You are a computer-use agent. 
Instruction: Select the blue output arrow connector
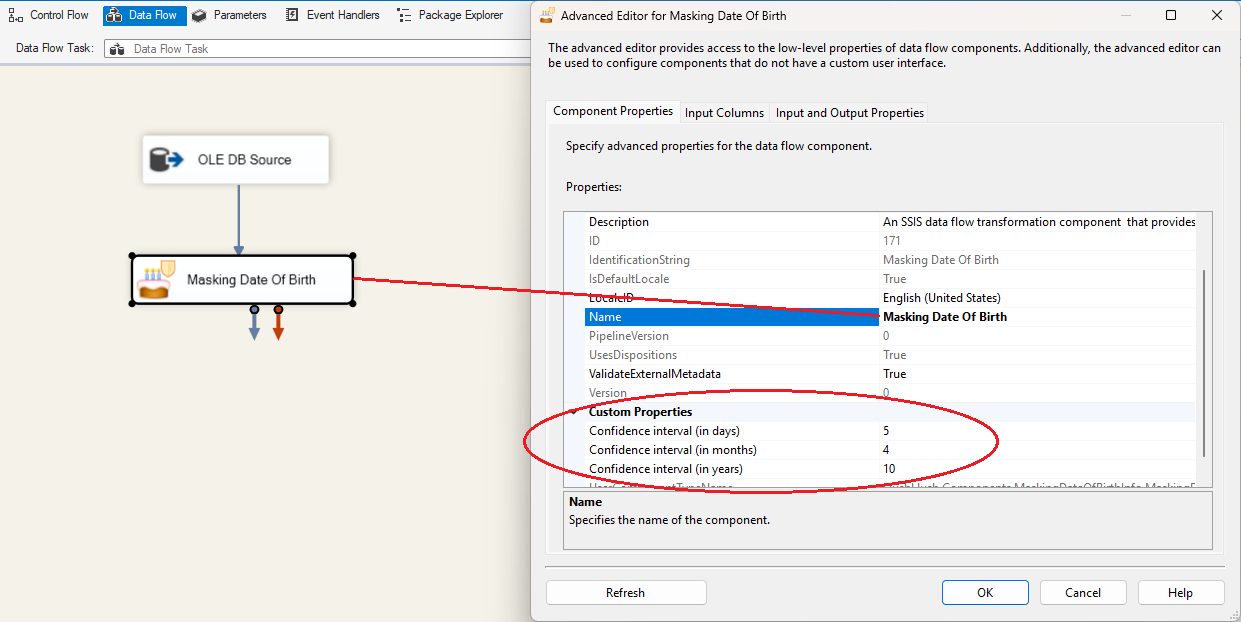pyautogui.click(x=254, y=327)
